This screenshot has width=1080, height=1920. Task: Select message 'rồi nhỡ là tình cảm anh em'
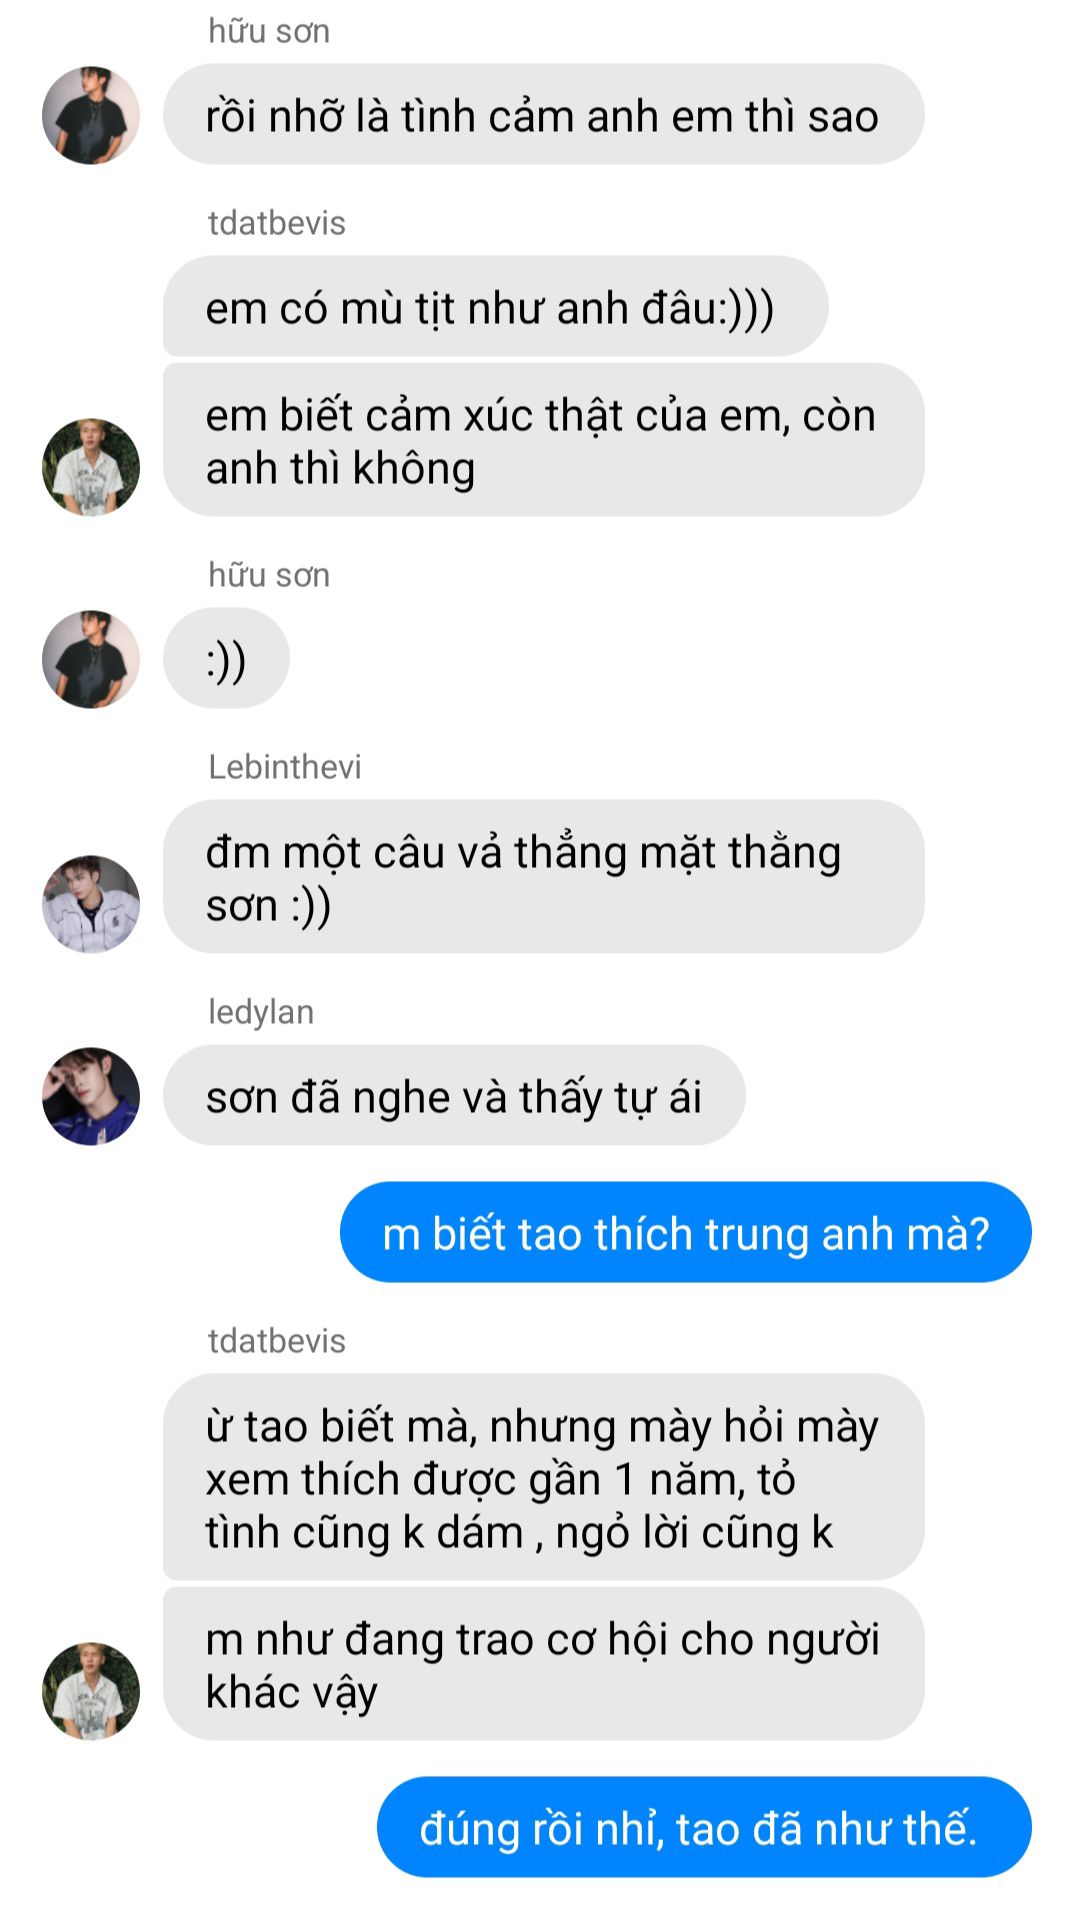pos(543,115)
